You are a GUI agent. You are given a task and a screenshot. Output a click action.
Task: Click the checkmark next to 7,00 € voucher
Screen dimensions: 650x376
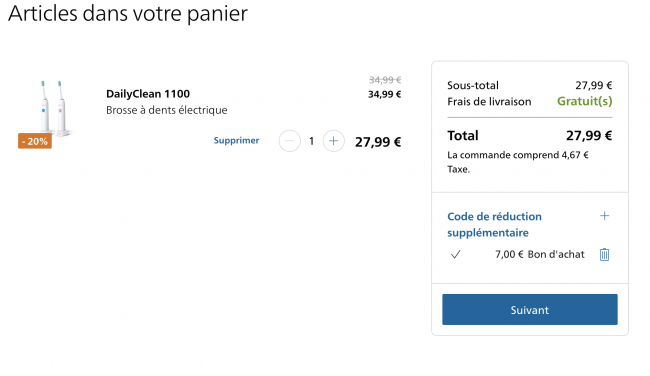point(455,254)
